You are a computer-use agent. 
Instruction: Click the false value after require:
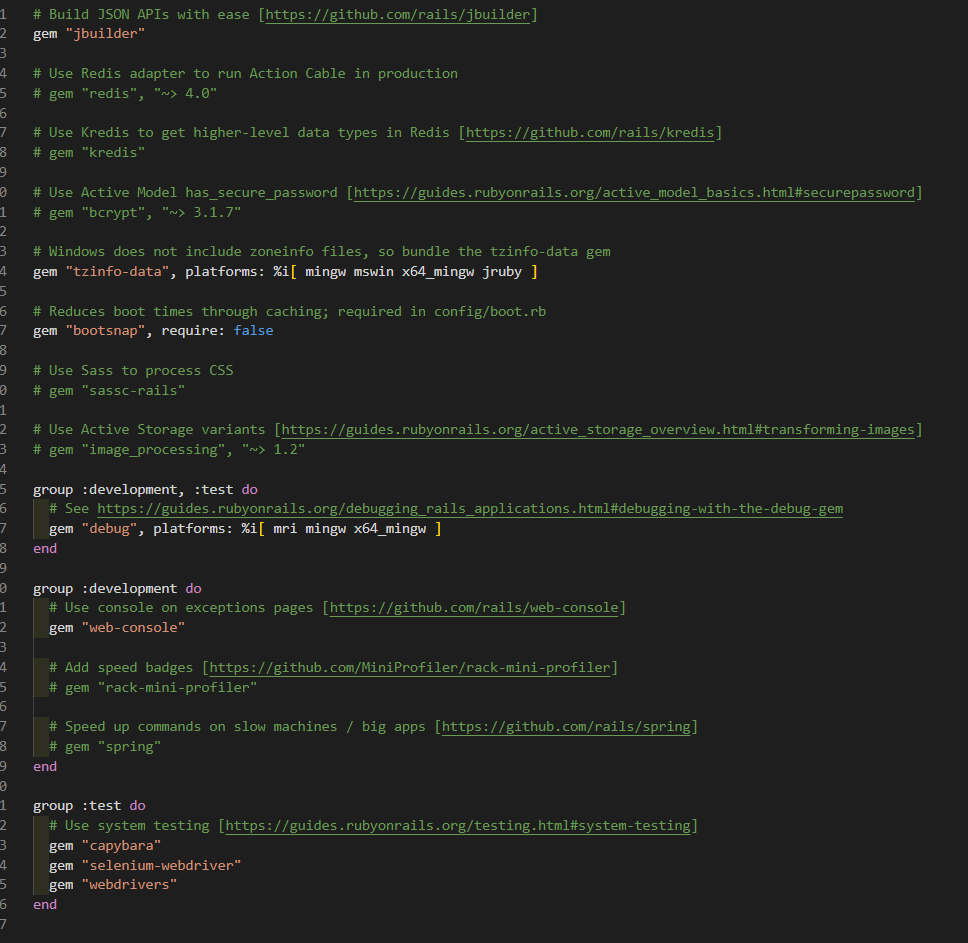click(x=253, y=330)
